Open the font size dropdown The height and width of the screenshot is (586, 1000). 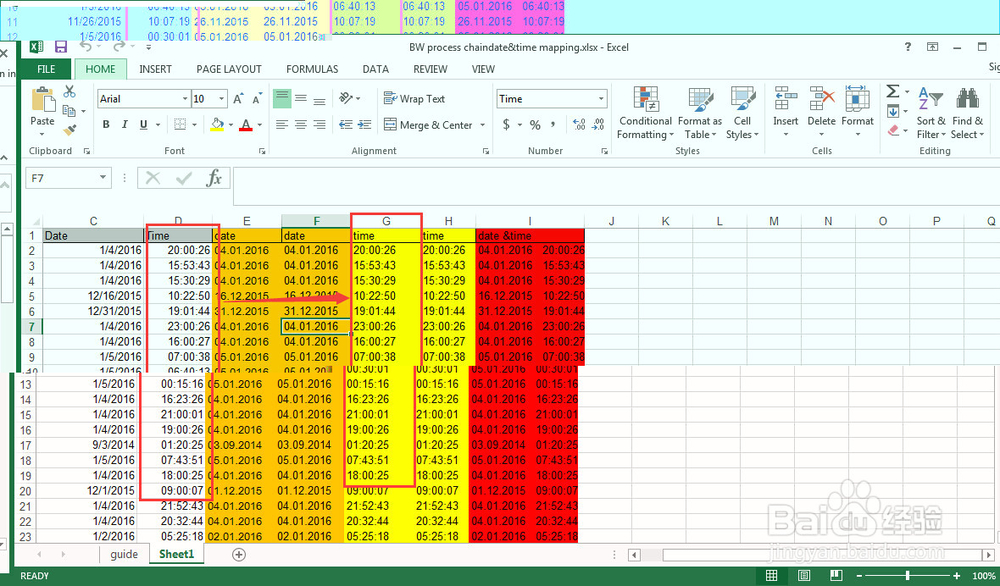pyautogui.click(x=222, y=99)
